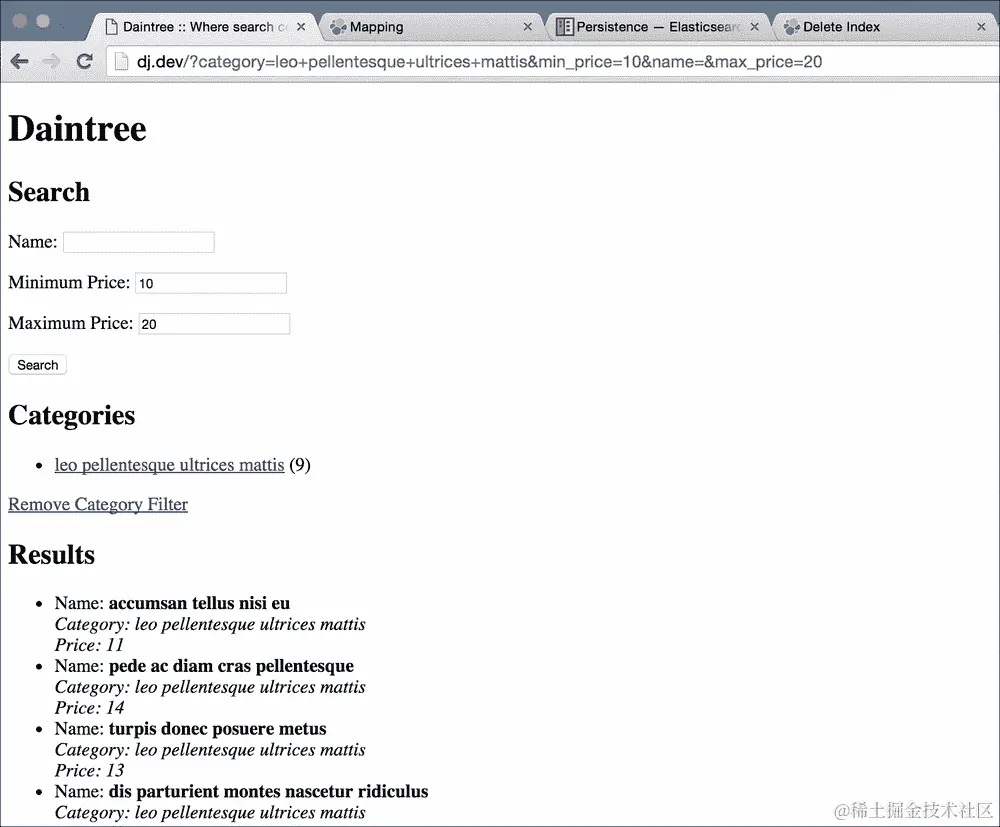The height and width of the screenshot is (827, 1000).
Task: Click the browser forward arrow
Action: [x=52, y=62]
